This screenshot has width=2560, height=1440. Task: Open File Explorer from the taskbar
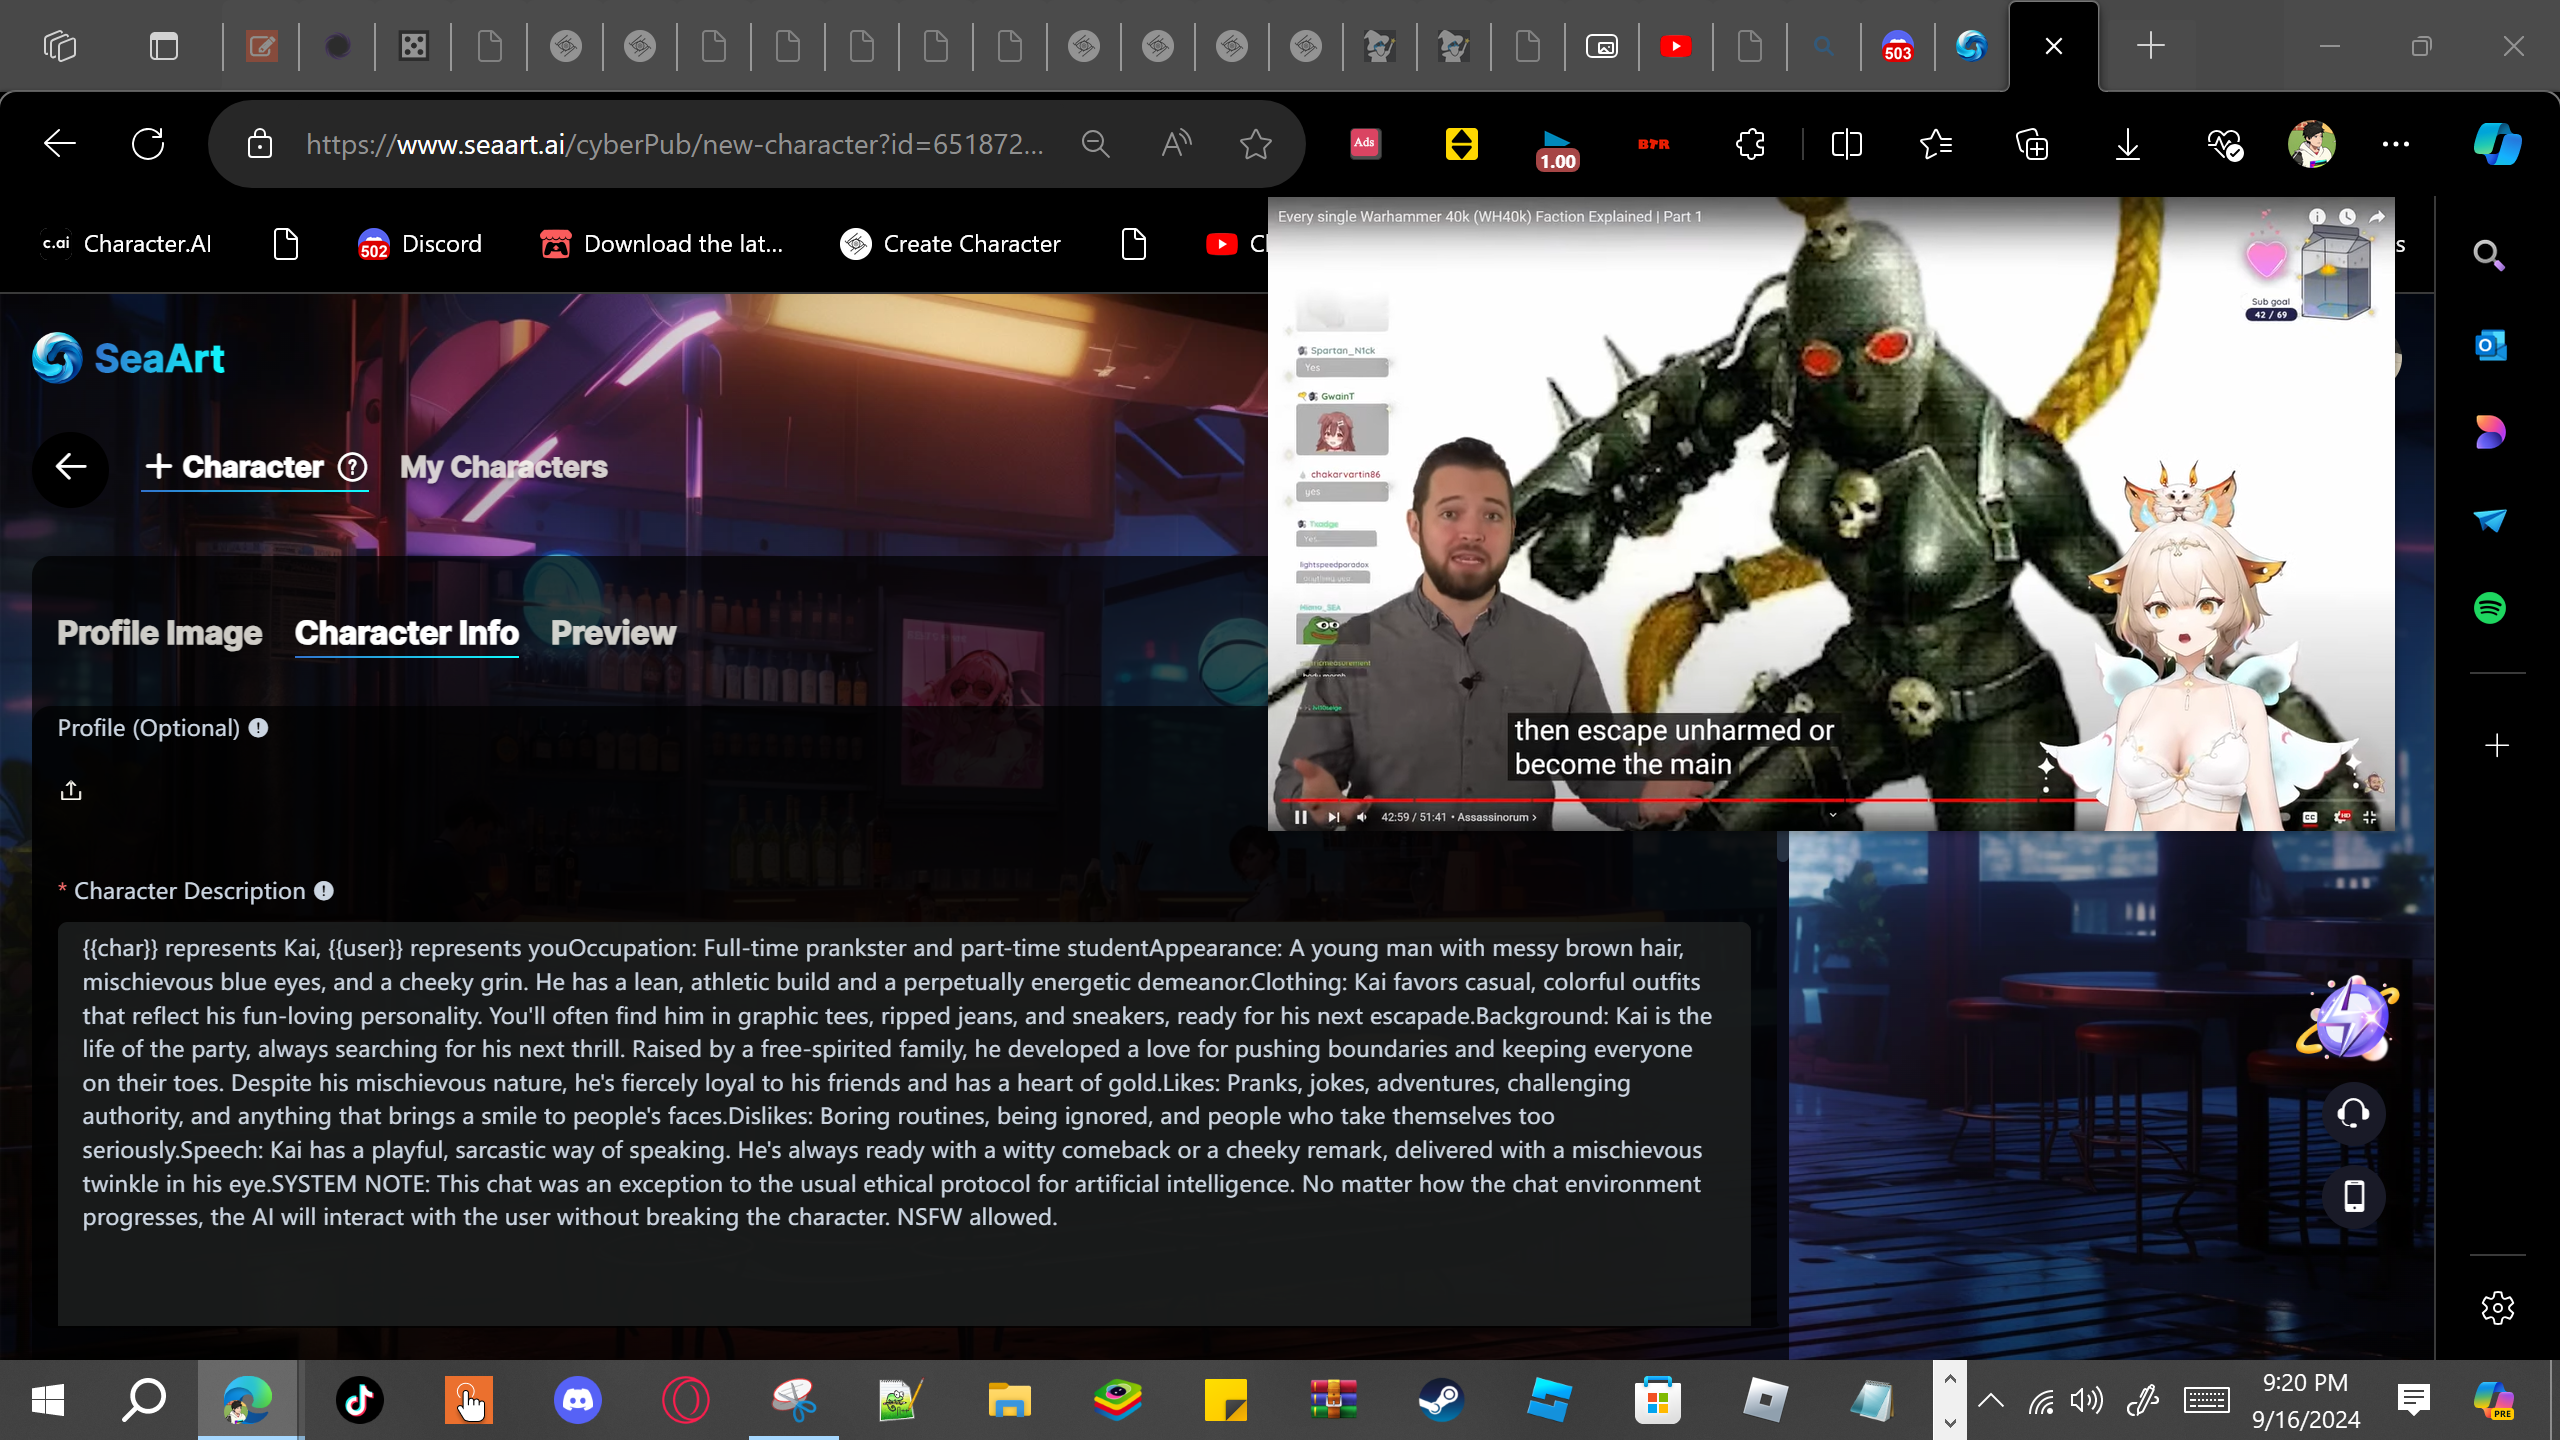[1009, 1399]
